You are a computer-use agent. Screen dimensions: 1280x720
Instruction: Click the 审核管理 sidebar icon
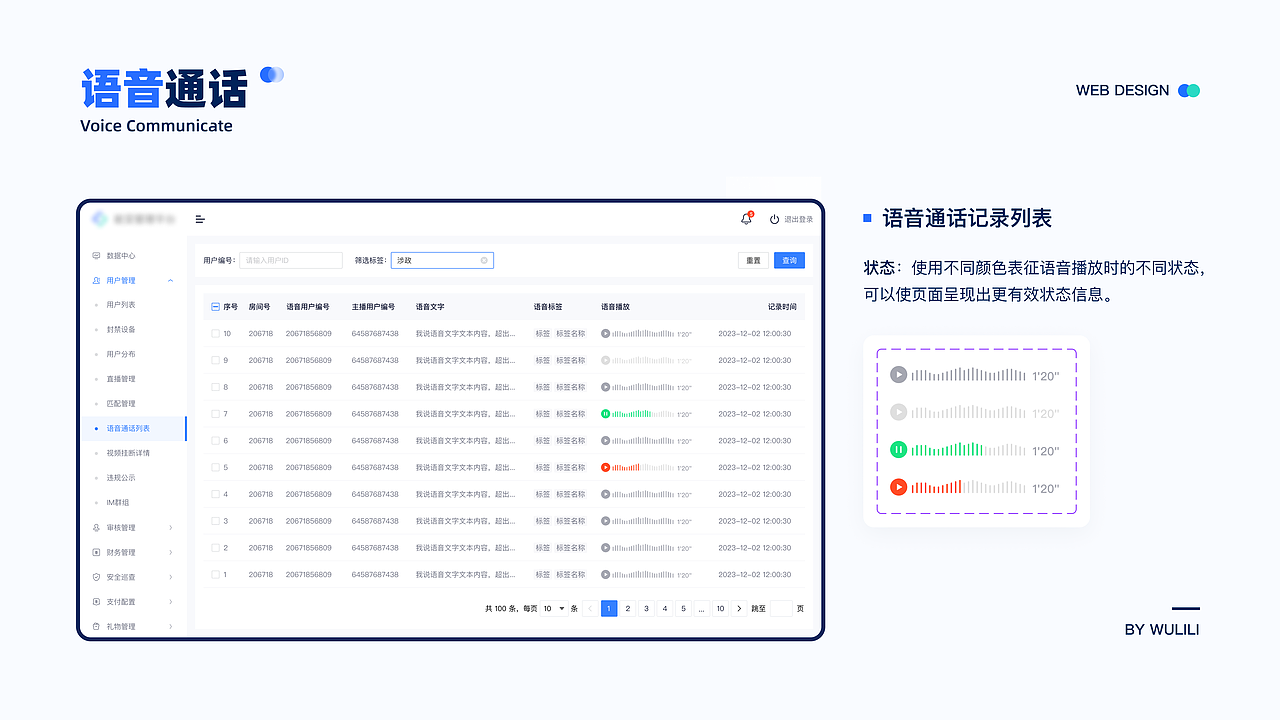click(96, 528)
